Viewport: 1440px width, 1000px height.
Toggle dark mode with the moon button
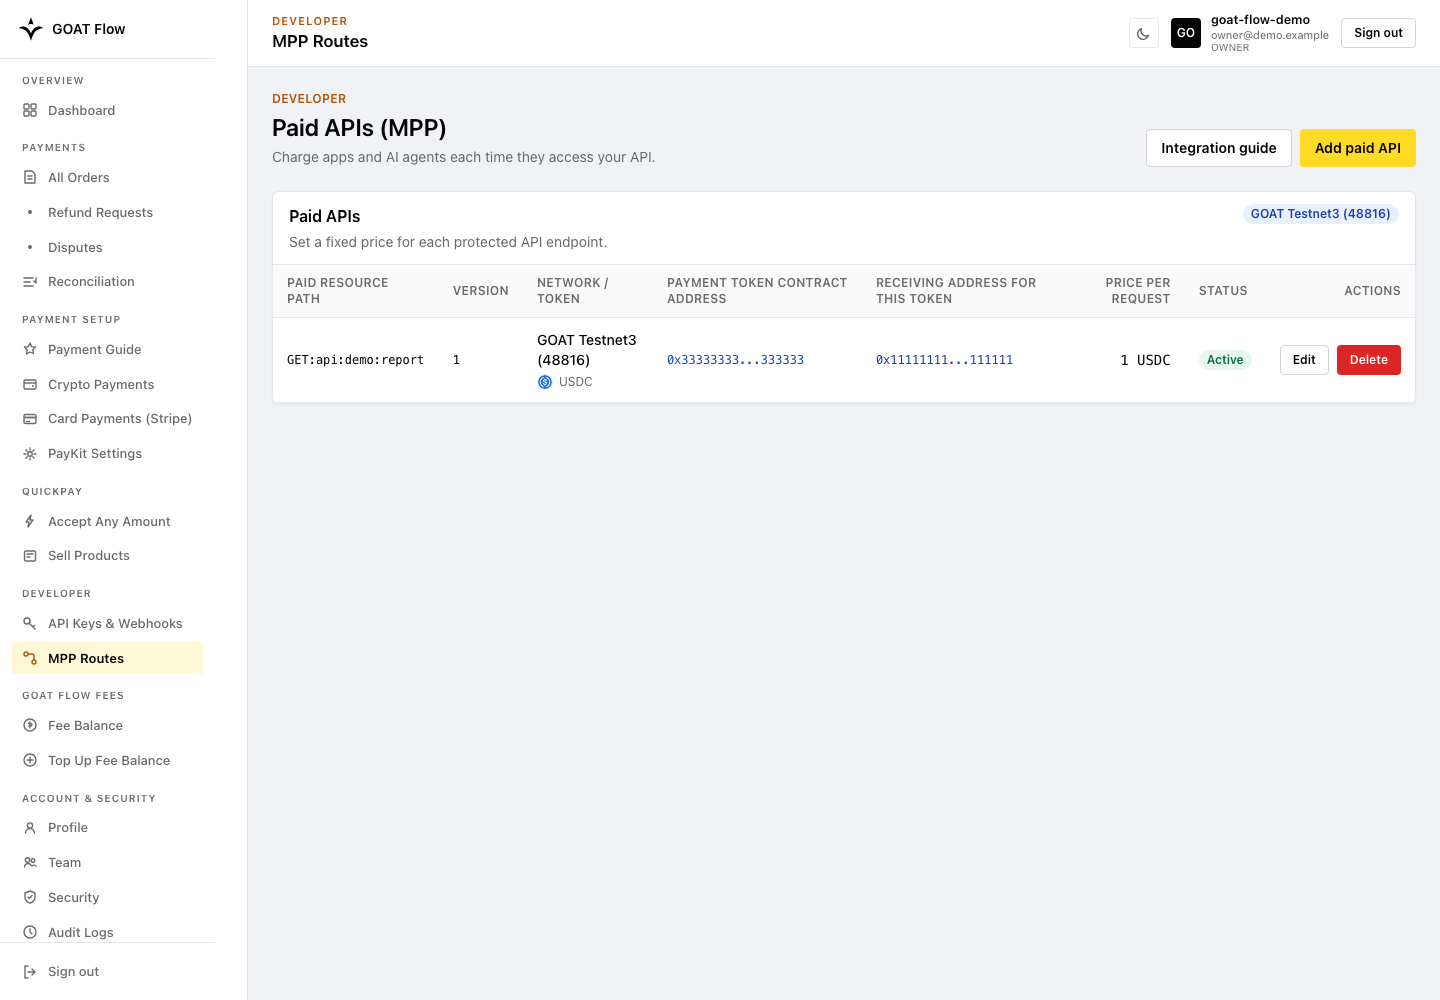(1144, 33)
